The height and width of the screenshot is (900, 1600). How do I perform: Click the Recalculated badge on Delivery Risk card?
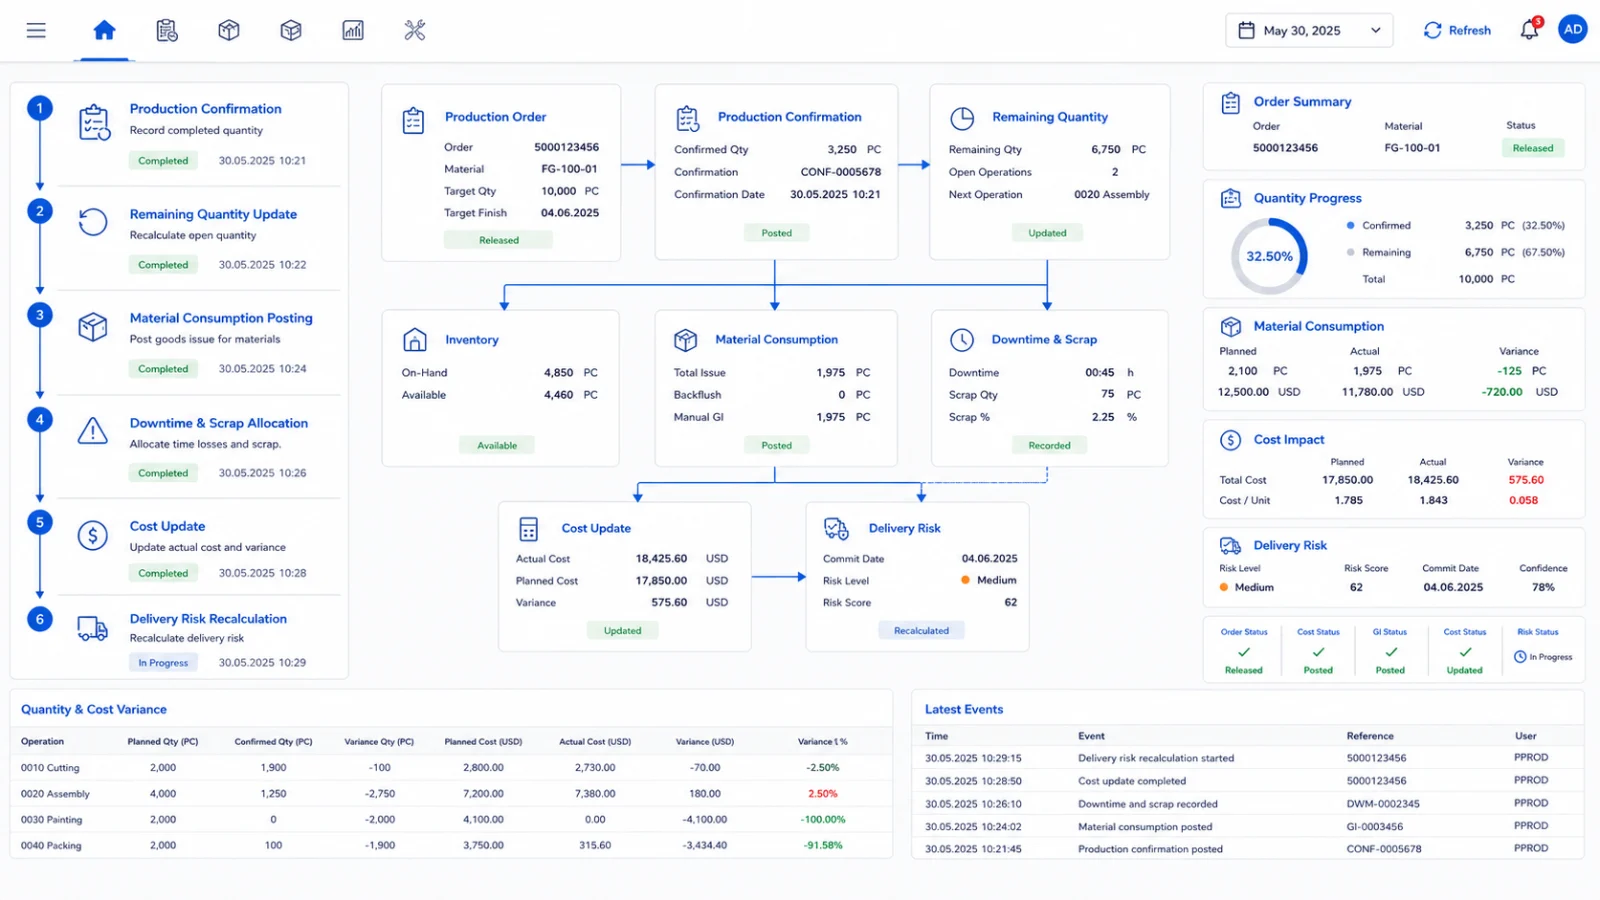[921, 631]
